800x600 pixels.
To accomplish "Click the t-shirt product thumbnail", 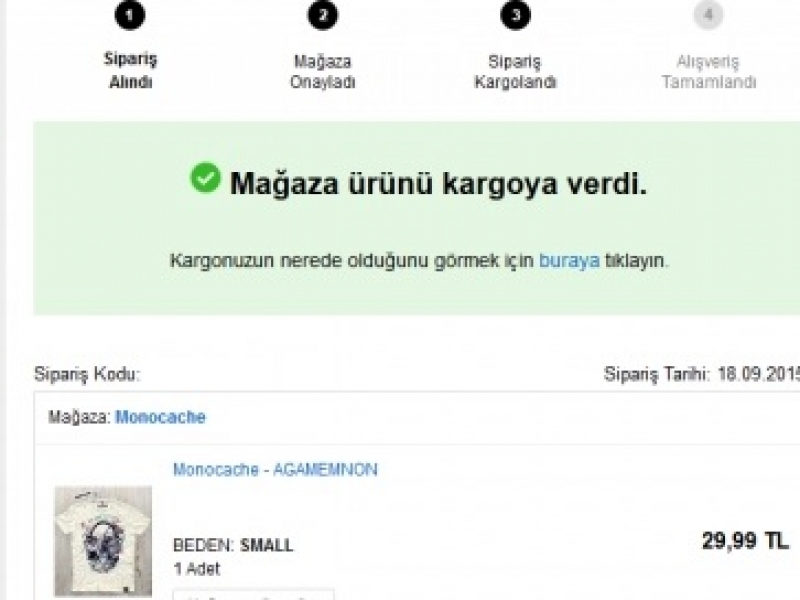I will click(x=103, y=541).
